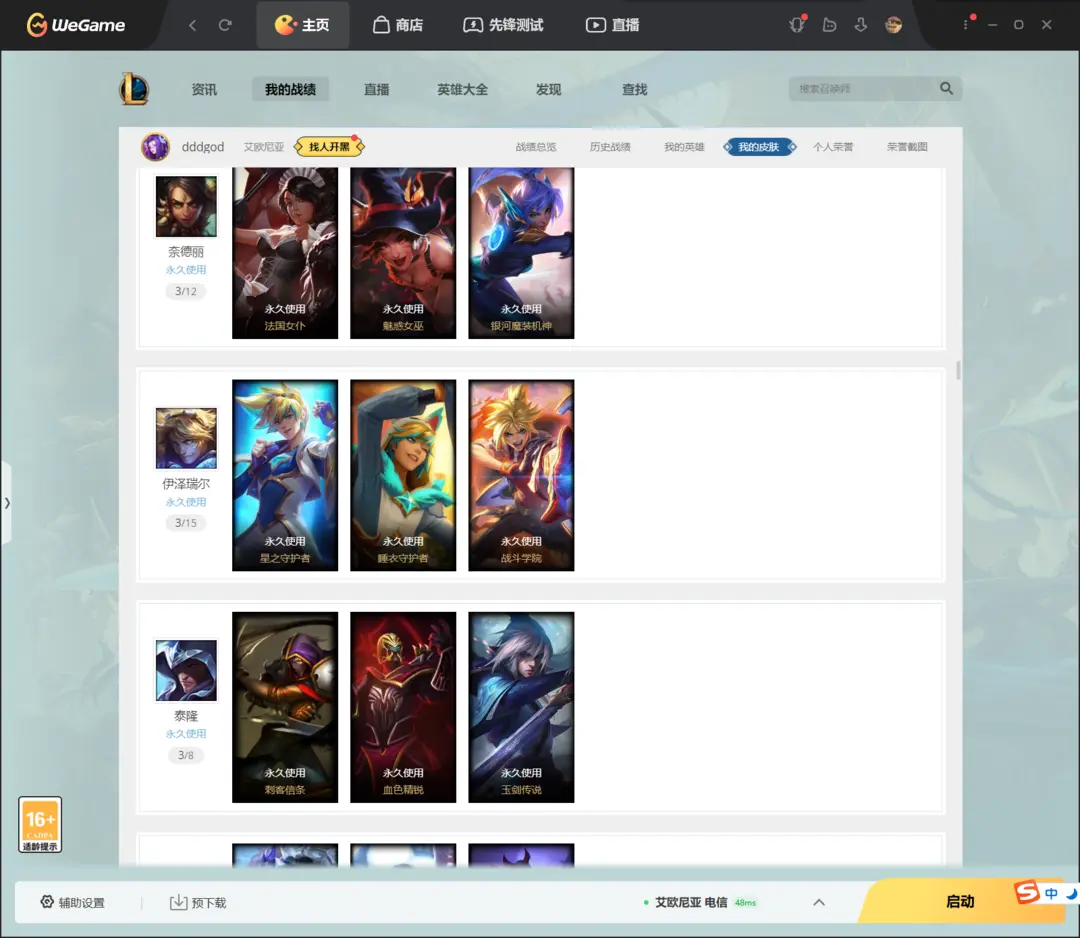This screenshot has width=1080, height=938.
Task: Select the 我的皮肤 tab
Action: 759,147
